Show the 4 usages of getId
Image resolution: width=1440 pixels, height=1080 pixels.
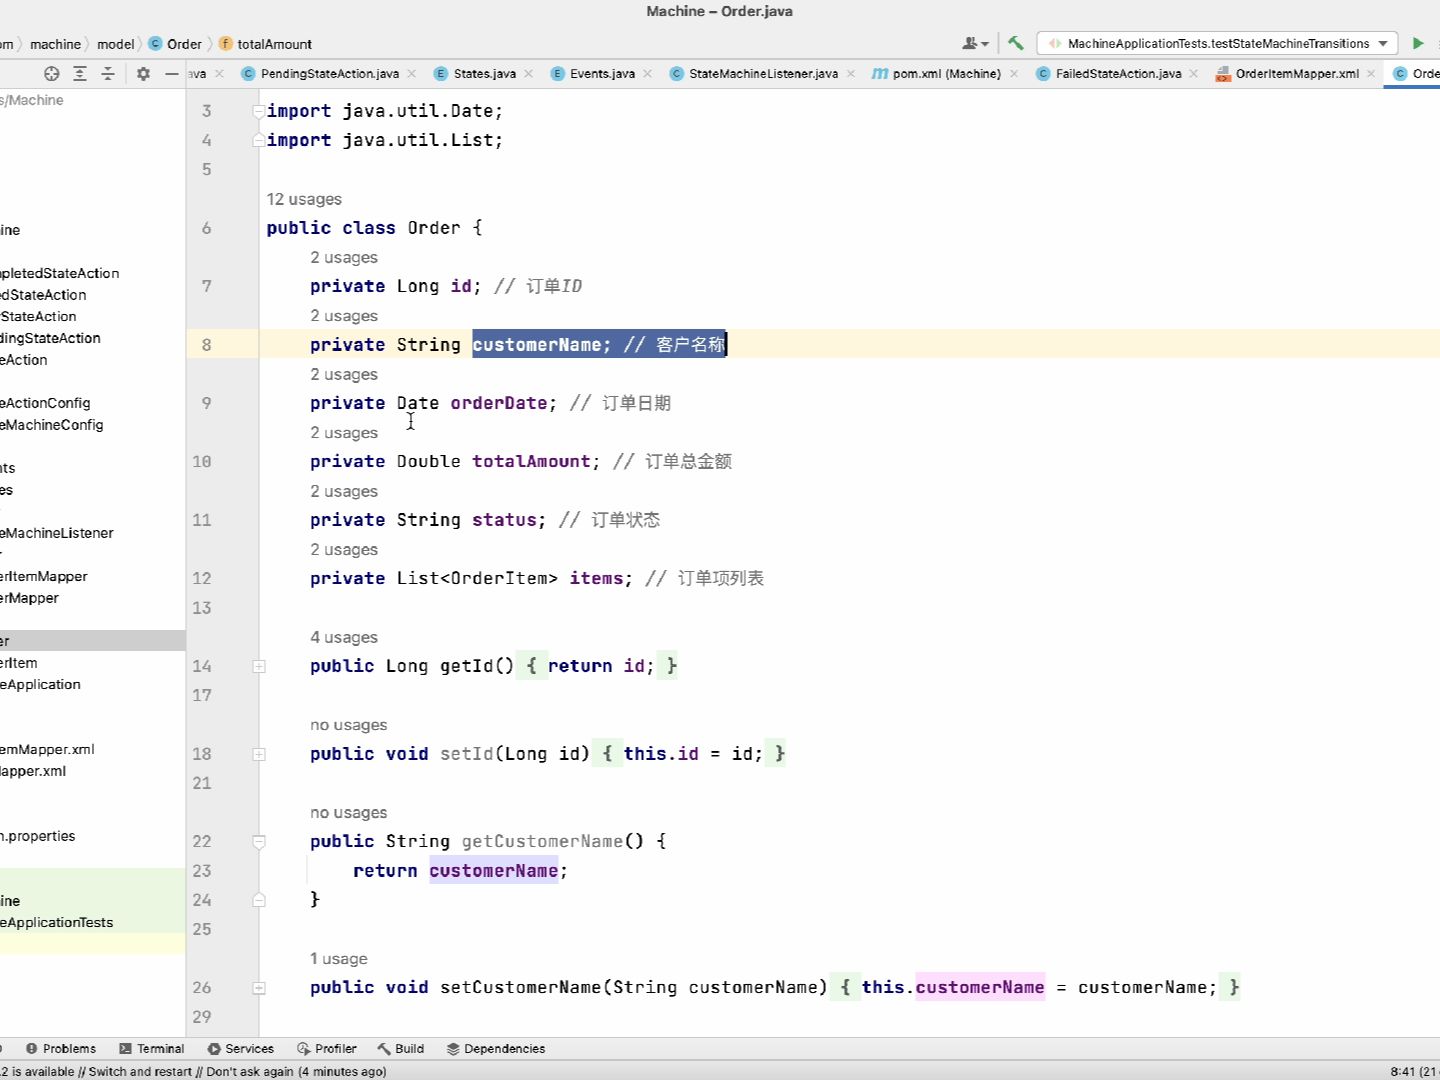344,637
